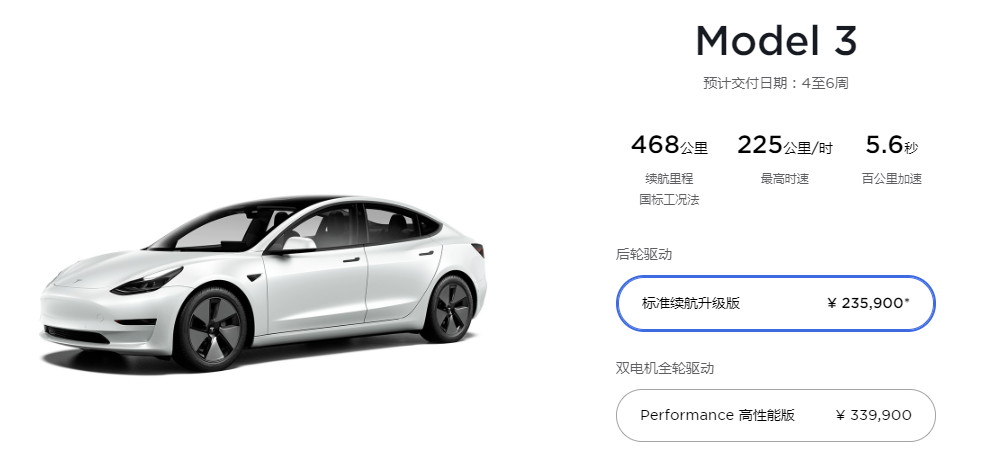
Task: Click the car's front wheel
Action: 210,327
